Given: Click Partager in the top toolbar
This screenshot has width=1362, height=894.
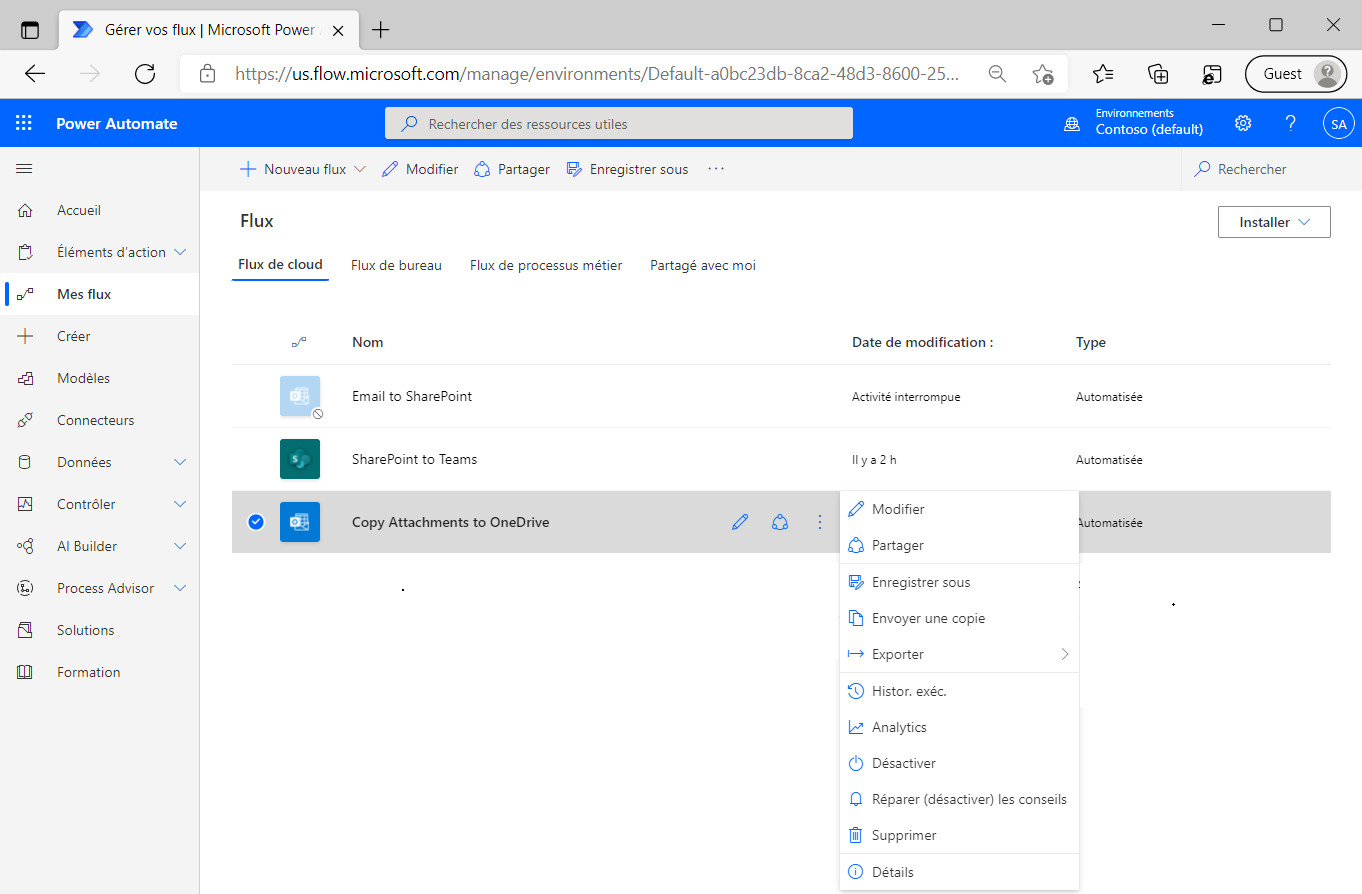Looking at the screenshot, I should 512,169.
